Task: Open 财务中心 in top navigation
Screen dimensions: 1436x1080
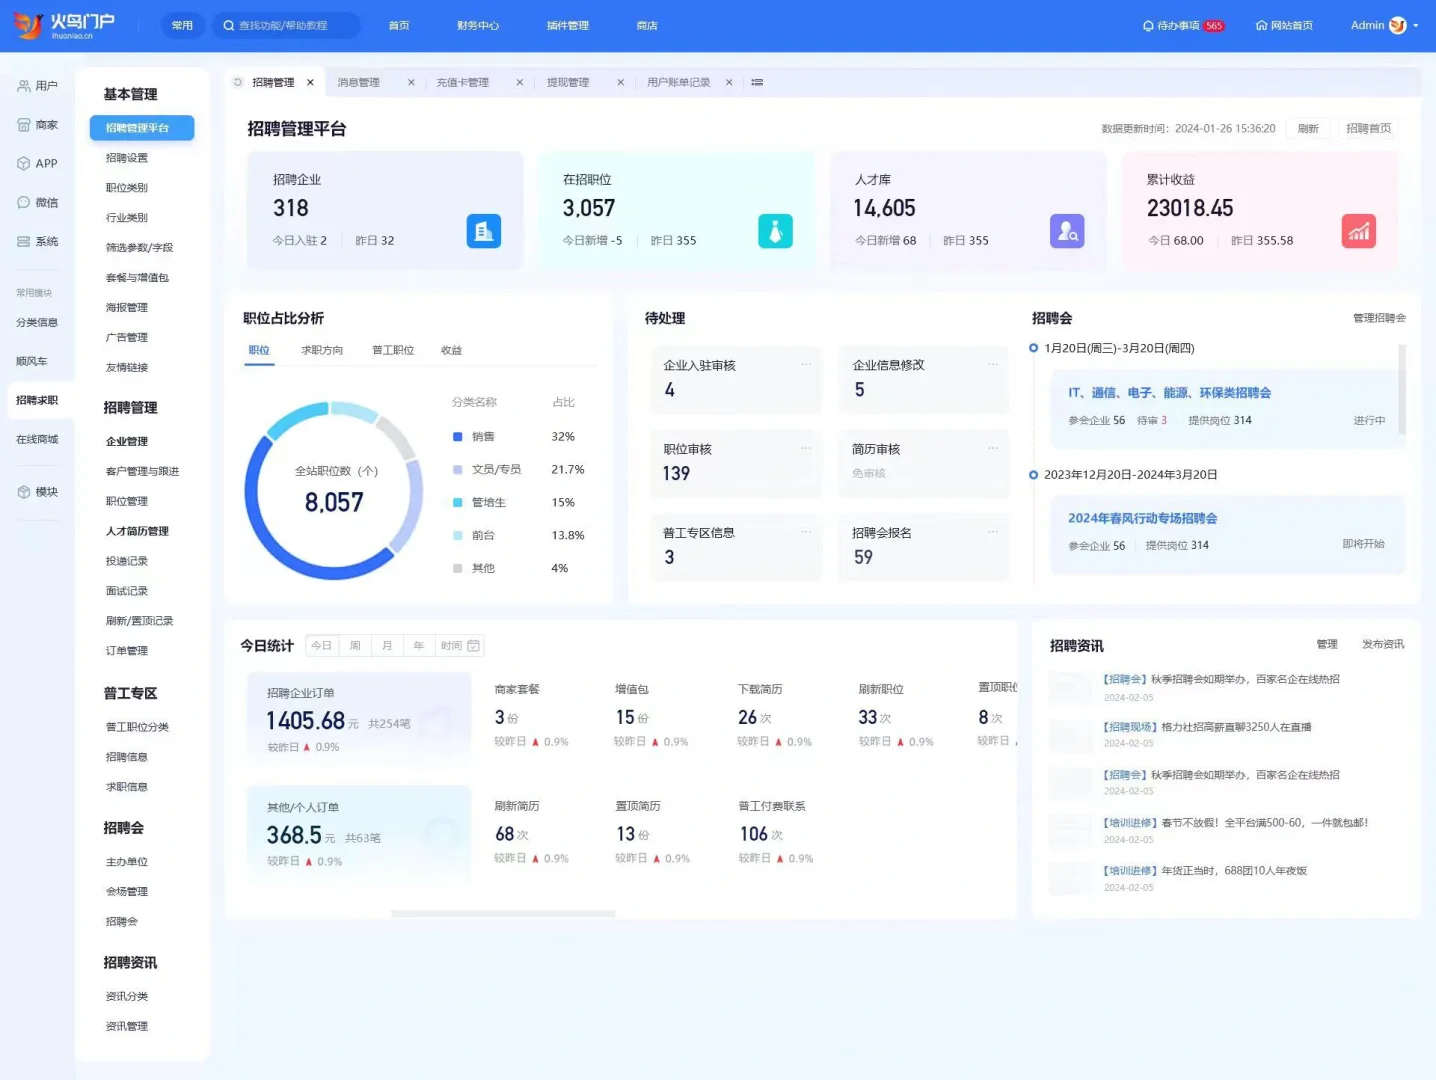Action: click(478, 26)
